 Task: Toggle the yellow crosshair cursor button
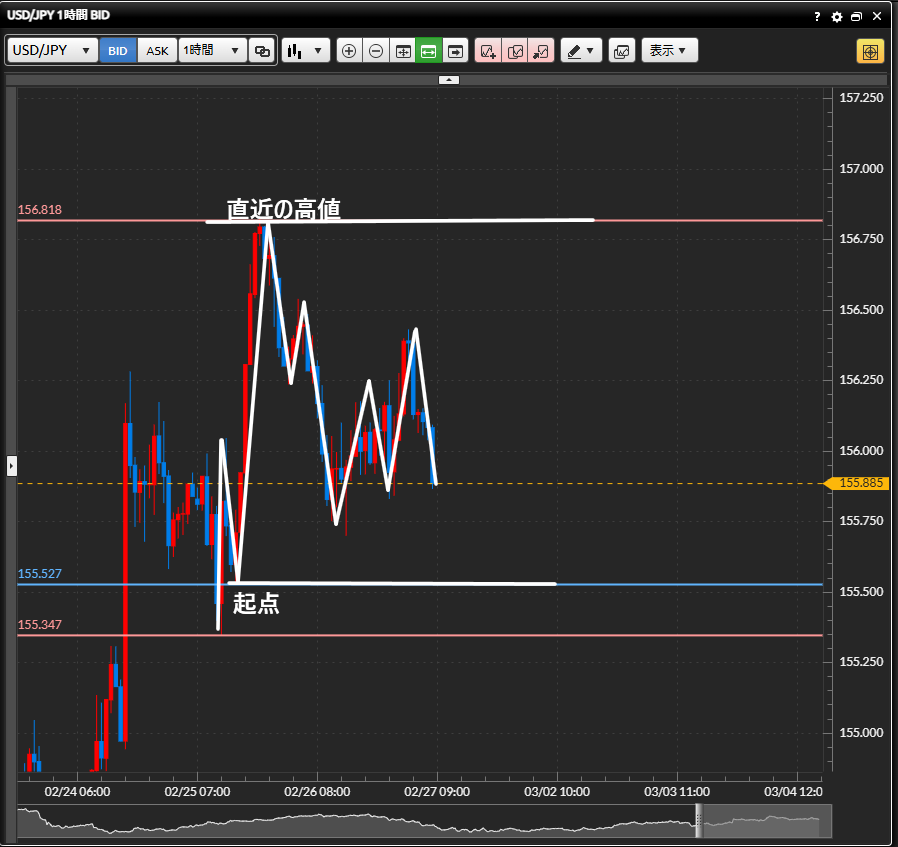(x=870, y=51)
